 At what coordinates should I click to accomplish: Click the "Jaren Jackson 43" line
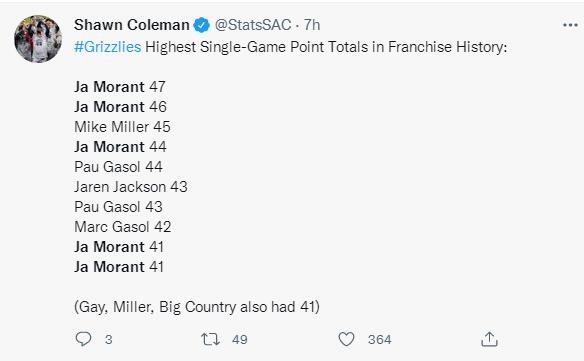pyautogui.click(x=131, y=187)
